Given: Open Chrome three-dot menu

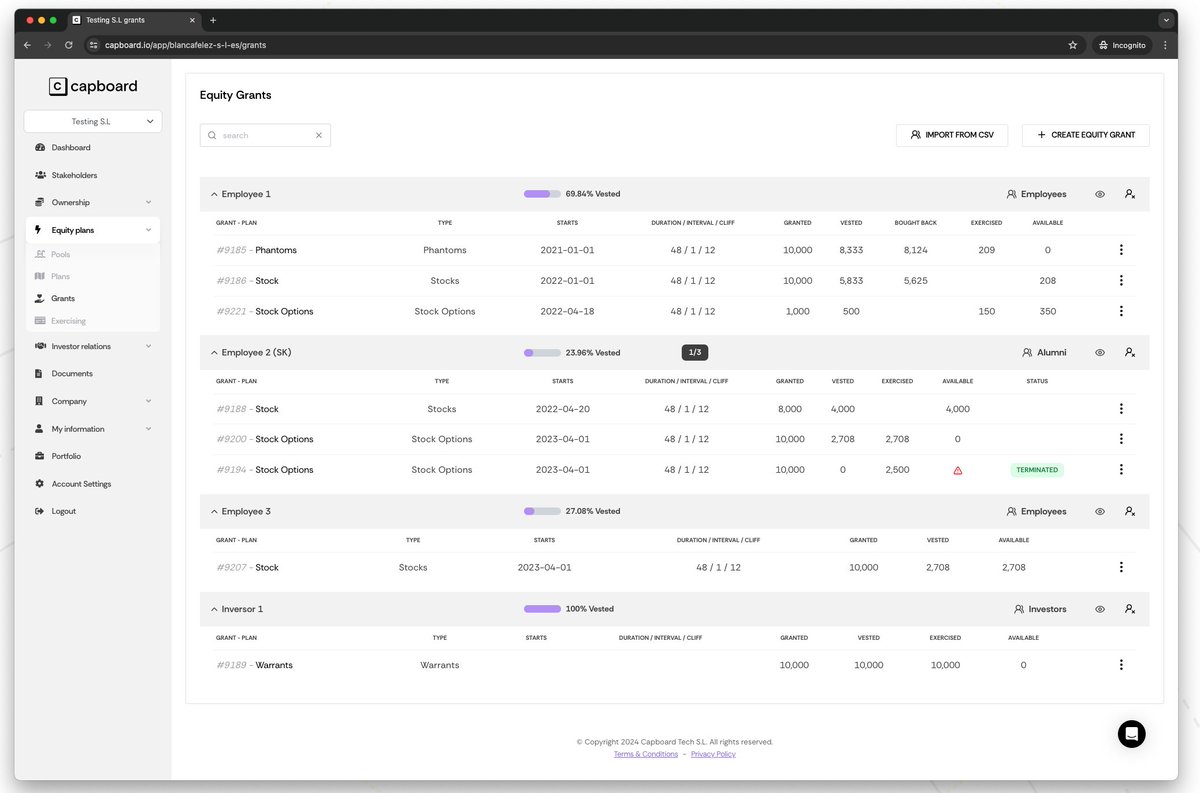Looking at the screenshot, I should [x=1165, y=45].
